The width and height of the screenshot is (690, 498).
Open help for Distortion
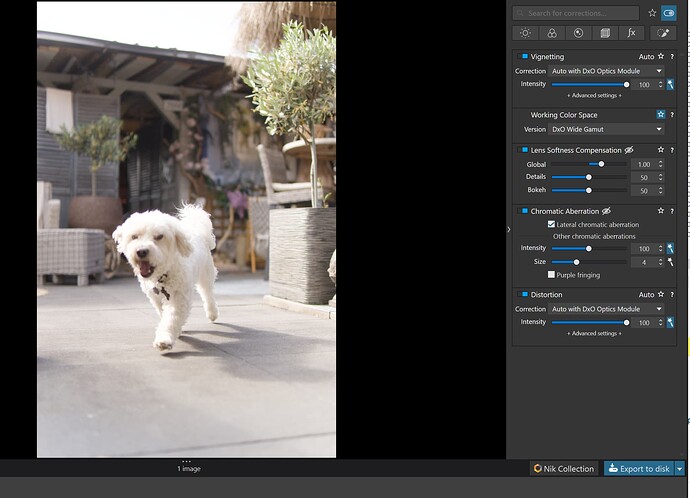(x=672, y=295)
